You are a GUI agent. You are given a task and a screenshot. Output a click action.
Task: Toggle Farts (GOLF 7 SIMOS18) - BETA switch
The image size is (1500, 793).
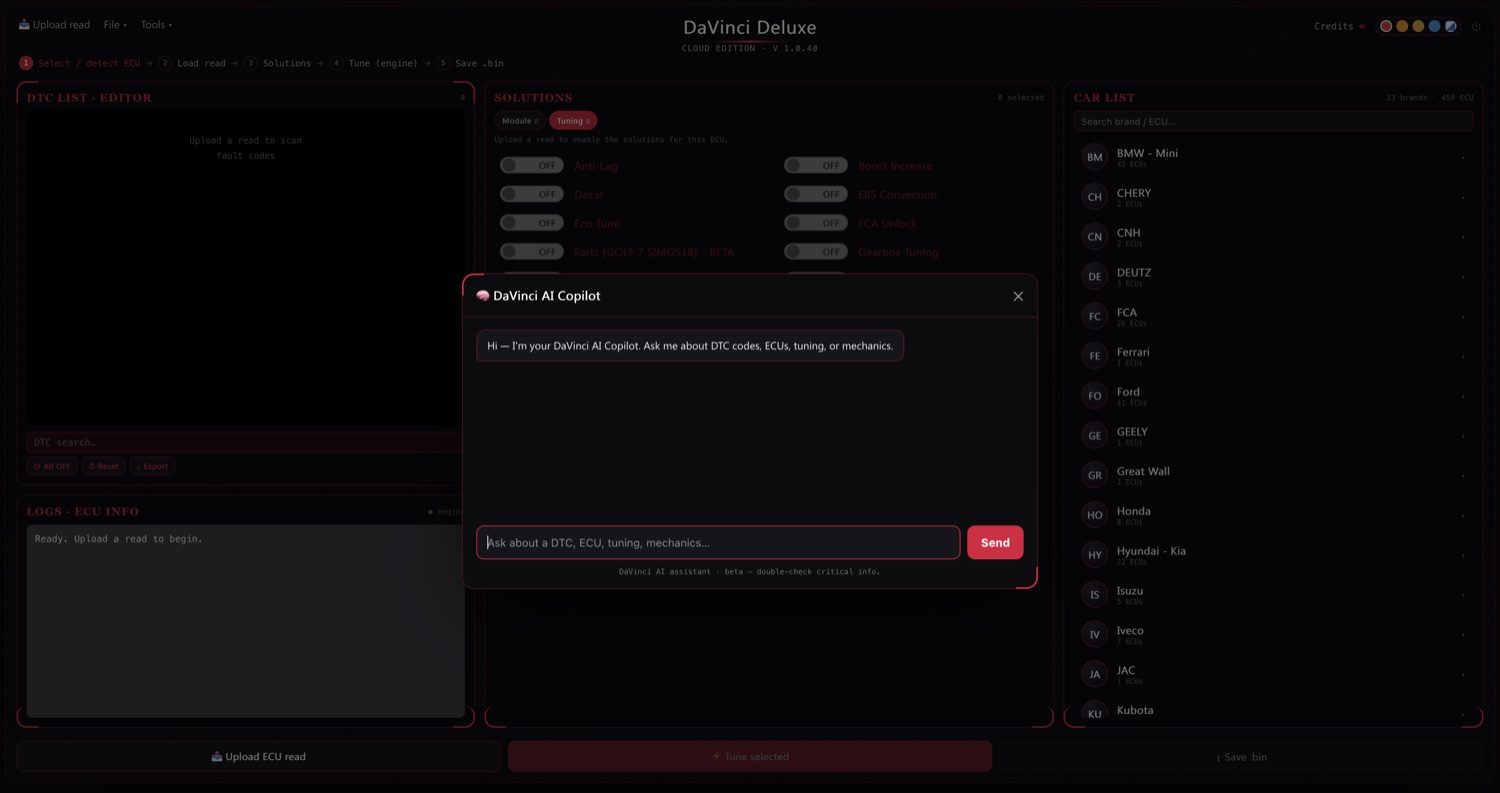click(x=531, y=252)
